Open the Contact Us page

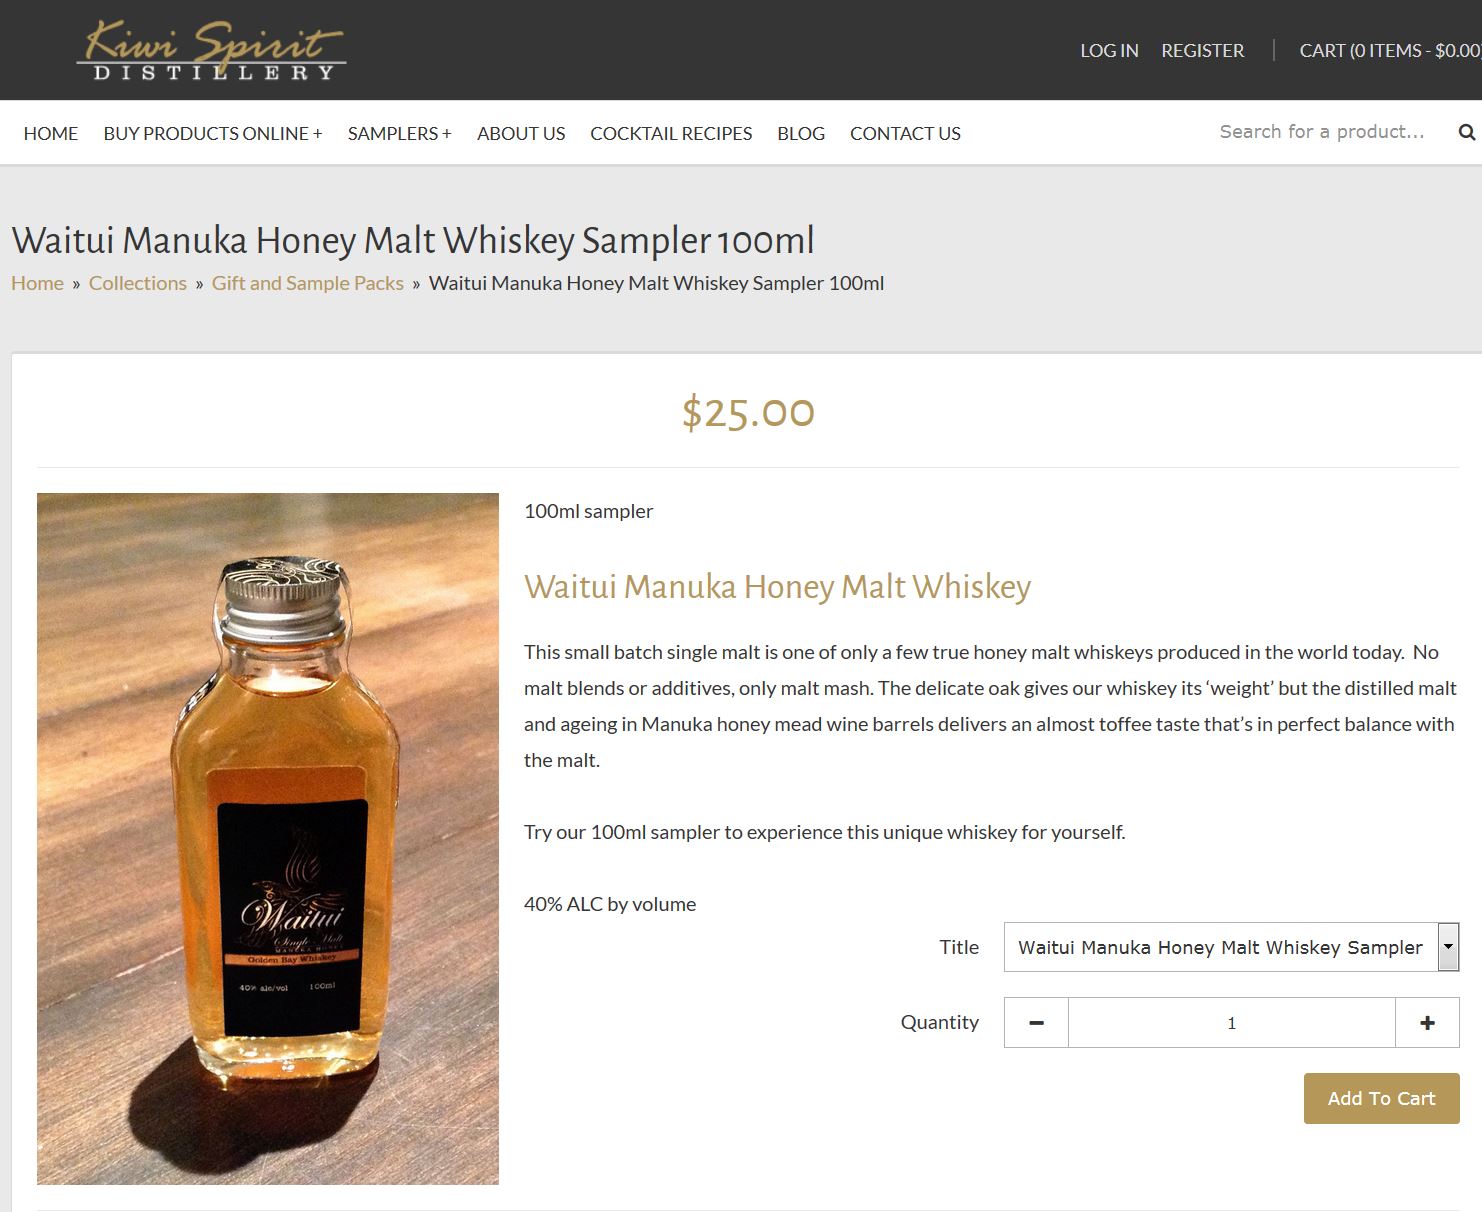tap(905, 133)
